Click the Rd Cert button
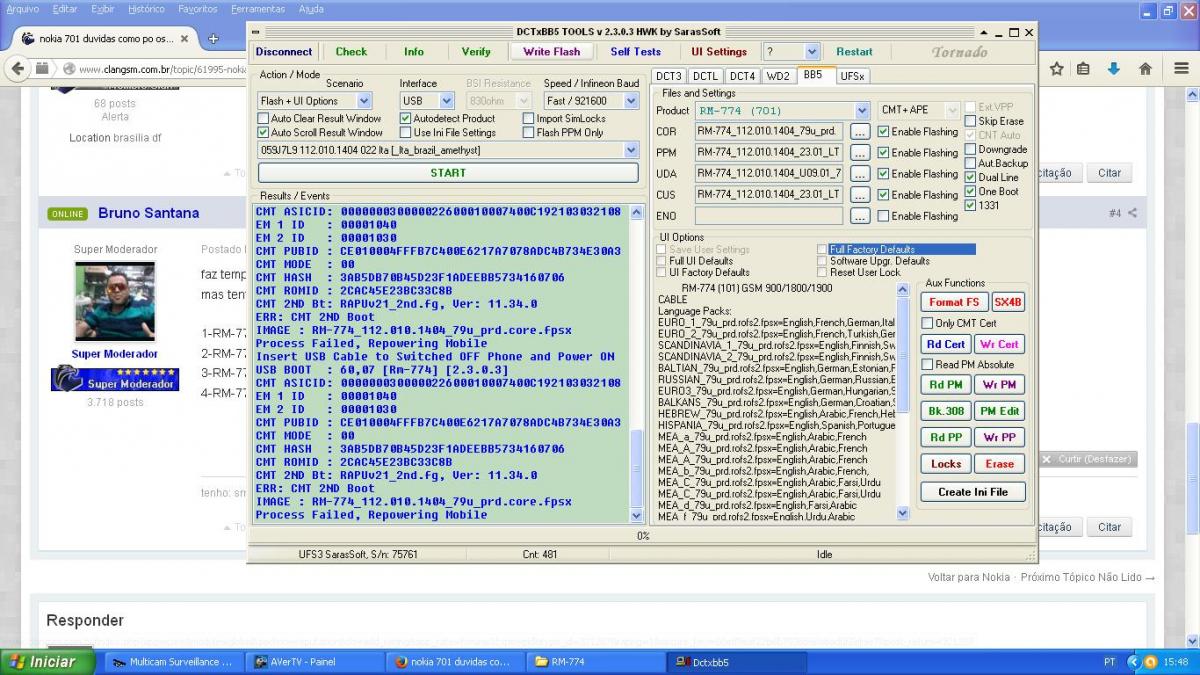 946,344
